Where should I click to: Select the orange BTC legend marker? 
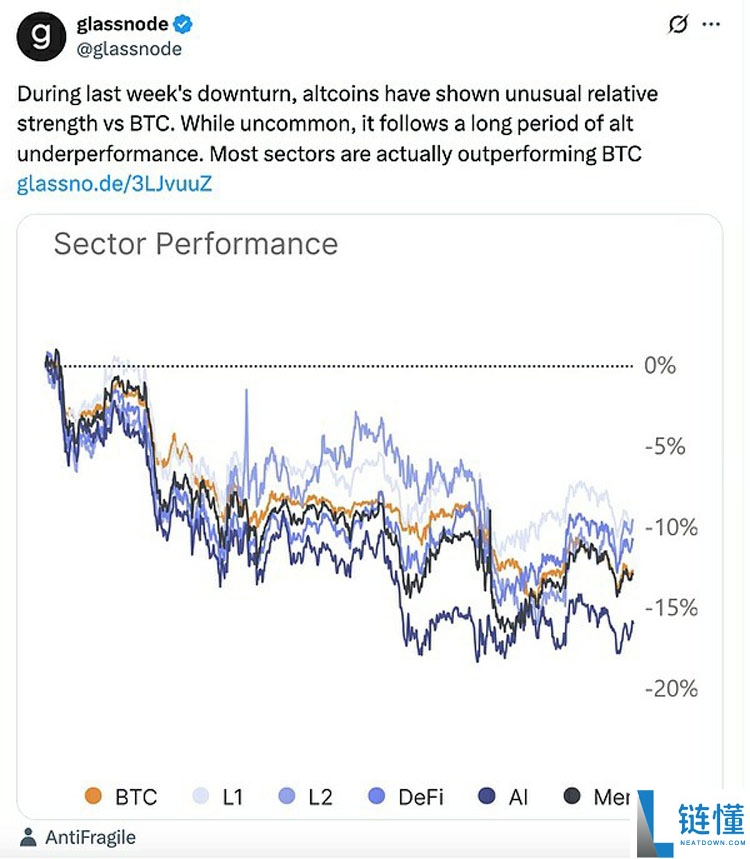click(x=95, y=798)
